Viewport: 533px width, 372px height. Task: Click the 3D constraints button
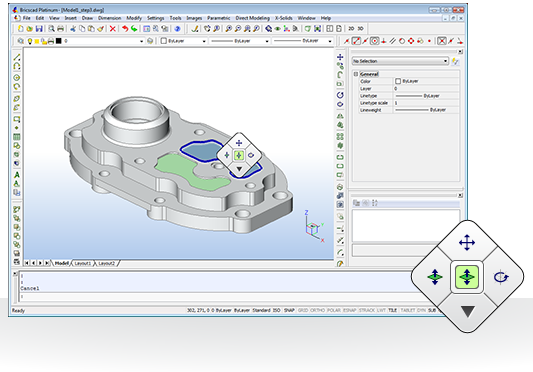(360, 29)
